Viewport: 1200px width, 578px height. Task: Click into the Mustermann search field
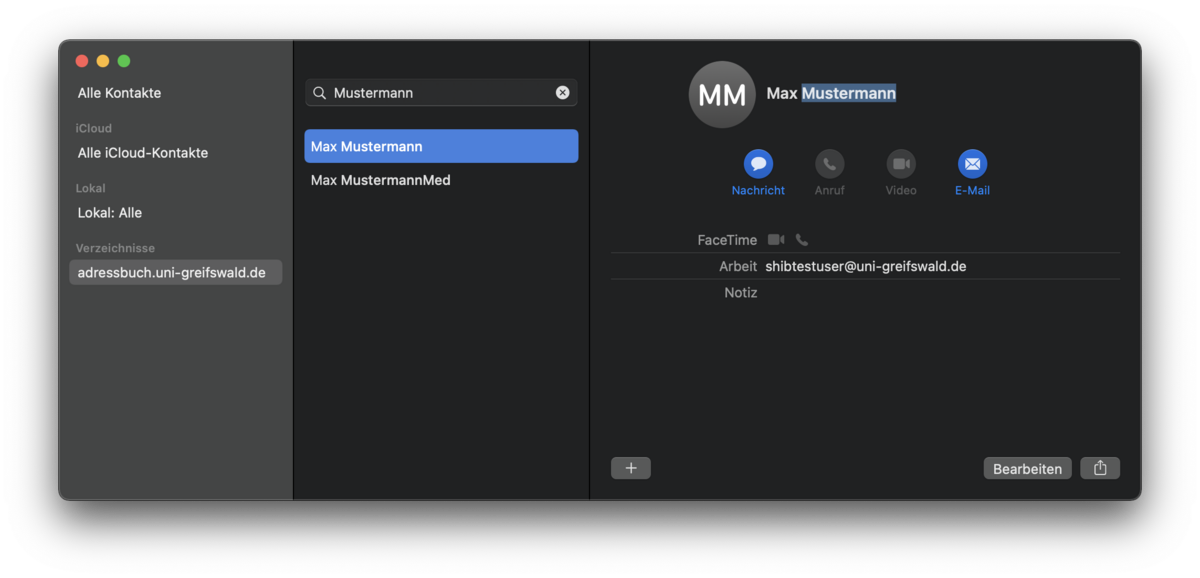(440, 93)
